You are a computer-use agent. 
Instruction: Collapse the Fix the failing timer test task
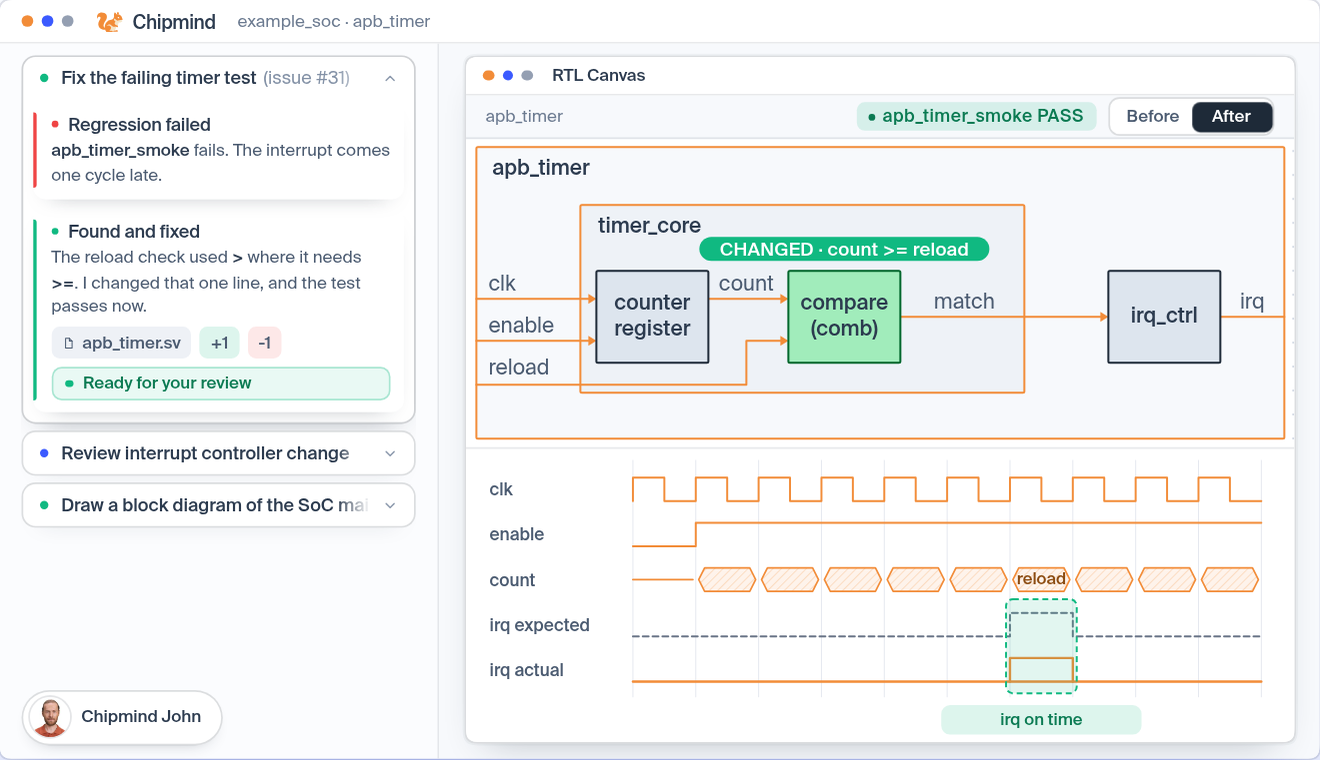click(390, 78)
